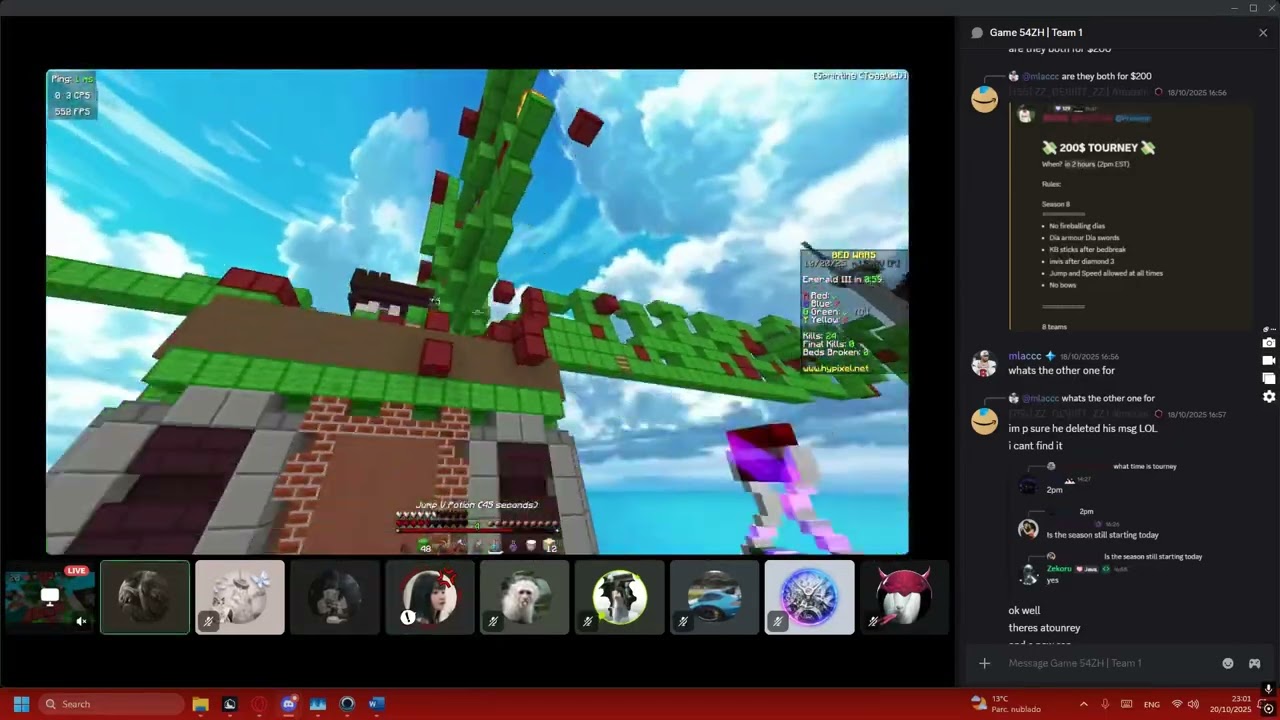Click the Zekoru username in embedded screenshot
This screenshot has height=720, width=1280.
(1059, 569)
